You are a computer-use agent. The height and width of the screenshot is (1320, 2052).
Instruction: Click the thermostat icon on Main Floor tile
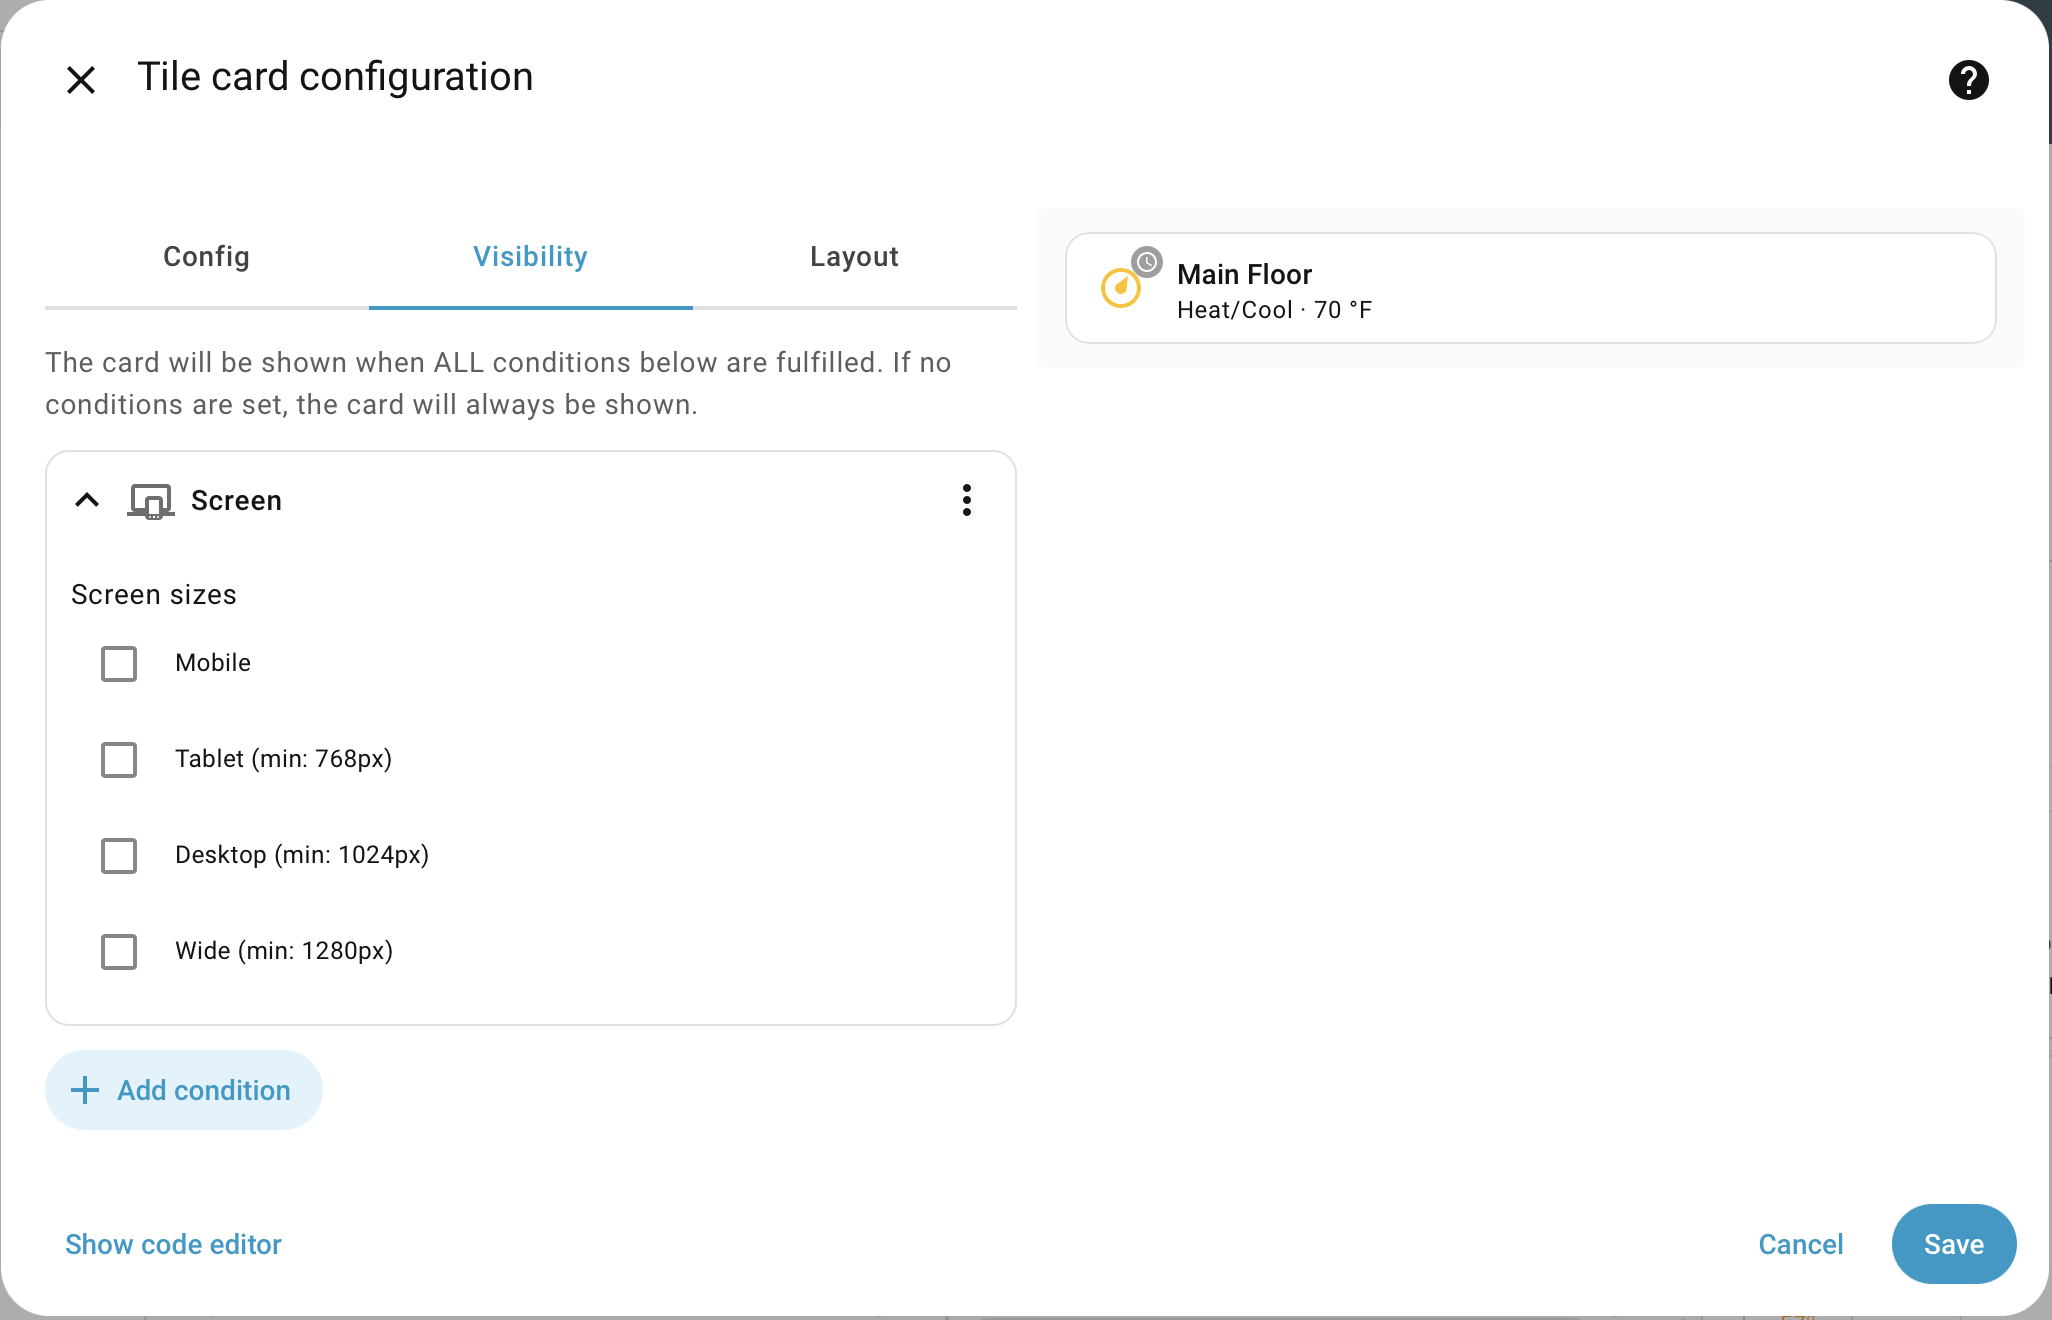1120,289
